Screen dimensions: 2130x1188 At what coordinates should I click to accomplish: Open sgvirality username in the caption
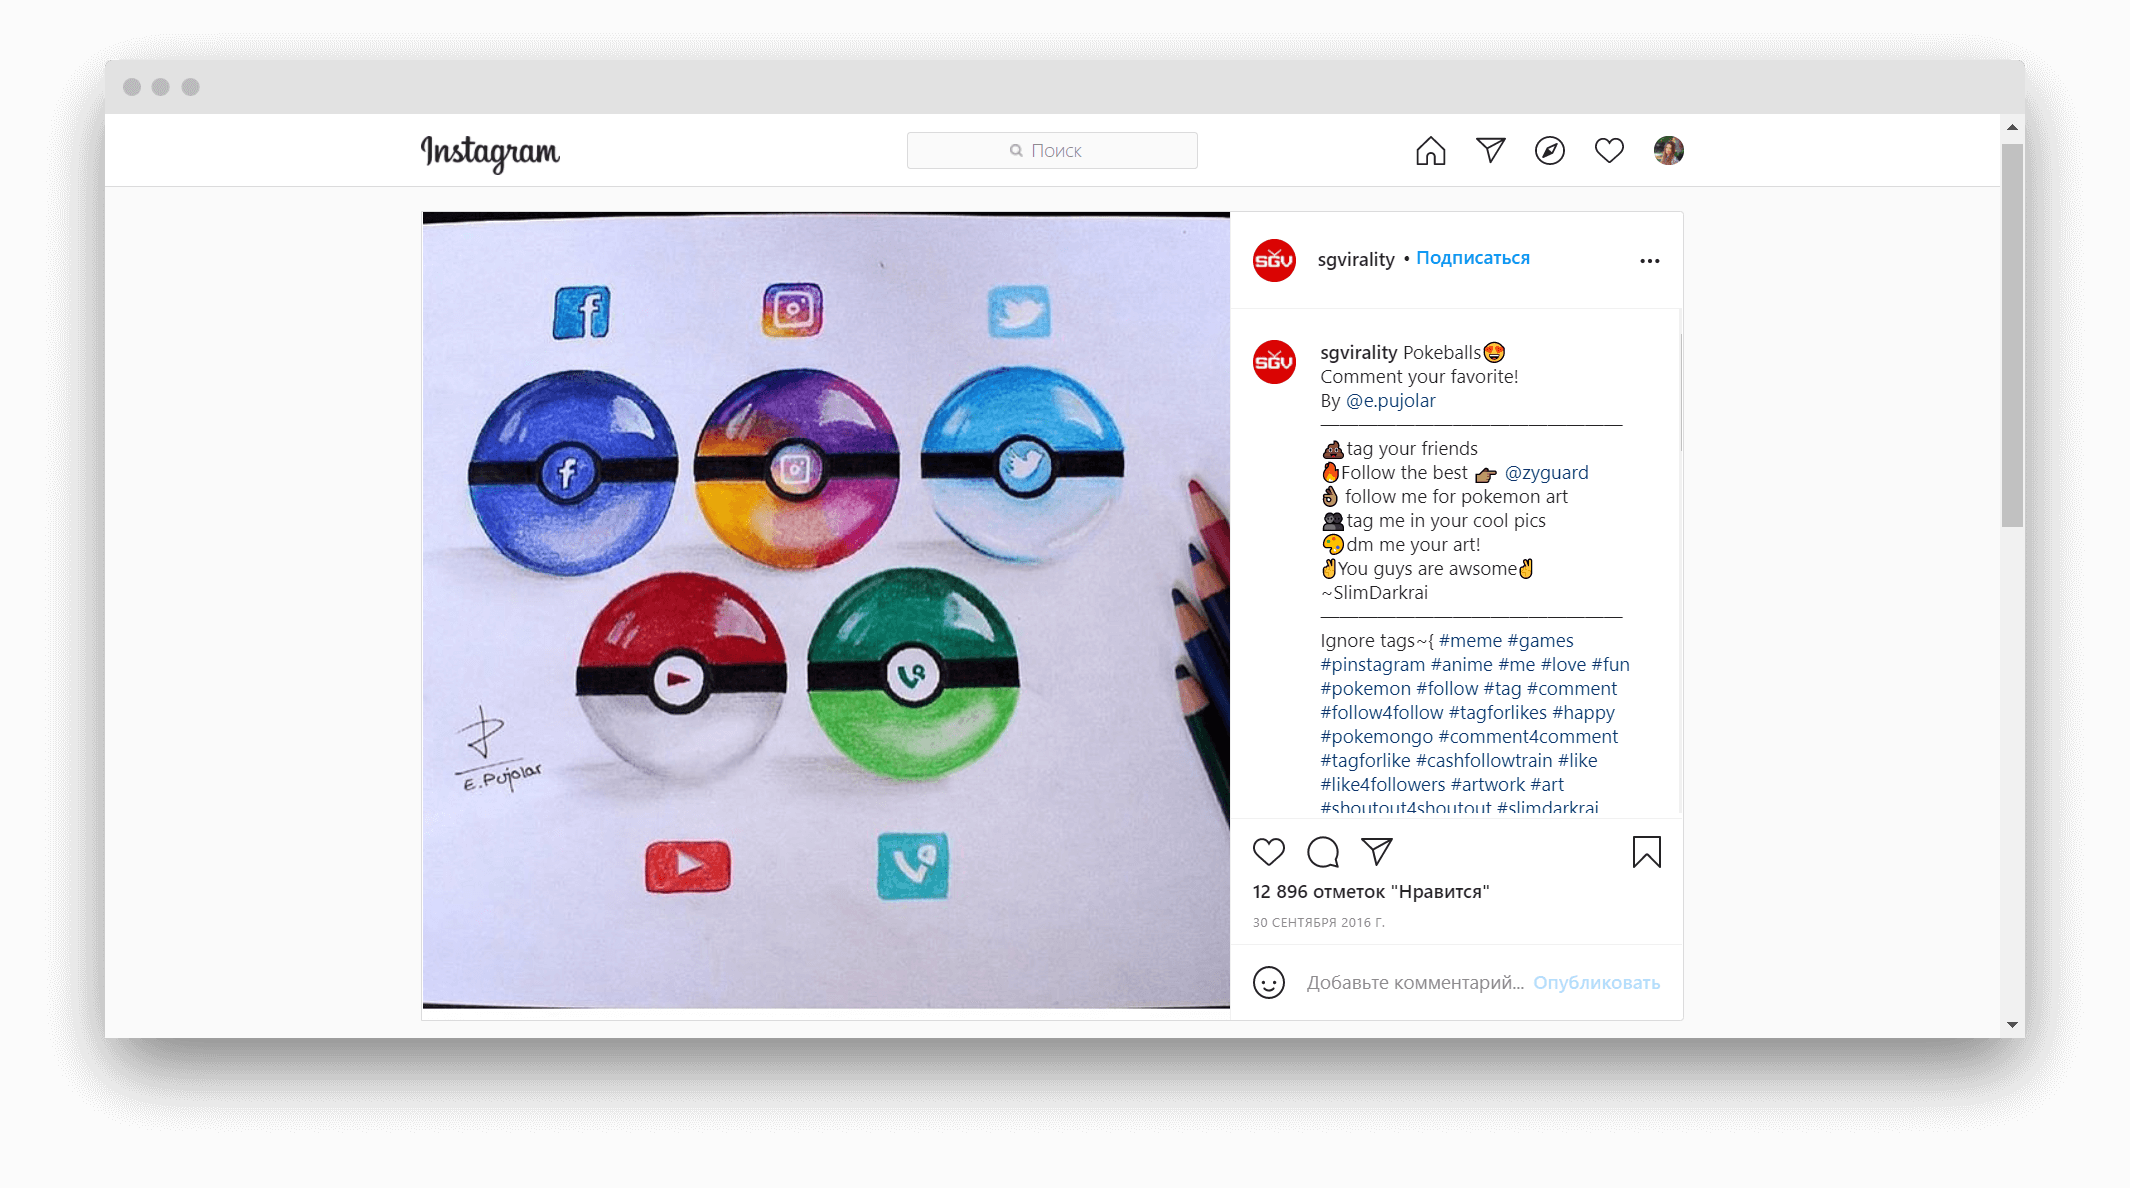1358,352
